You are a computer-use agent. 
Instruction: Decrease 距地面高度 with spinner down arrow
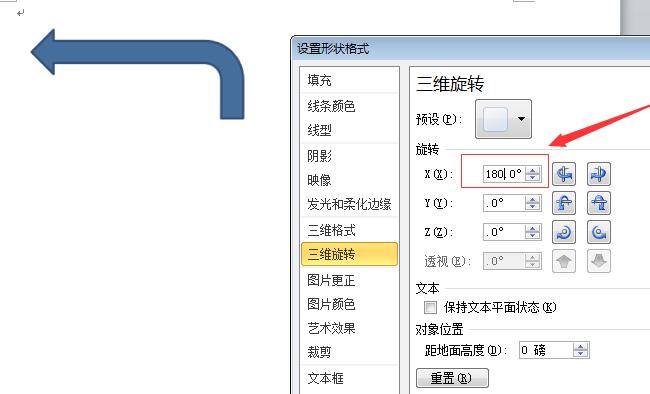581,354
